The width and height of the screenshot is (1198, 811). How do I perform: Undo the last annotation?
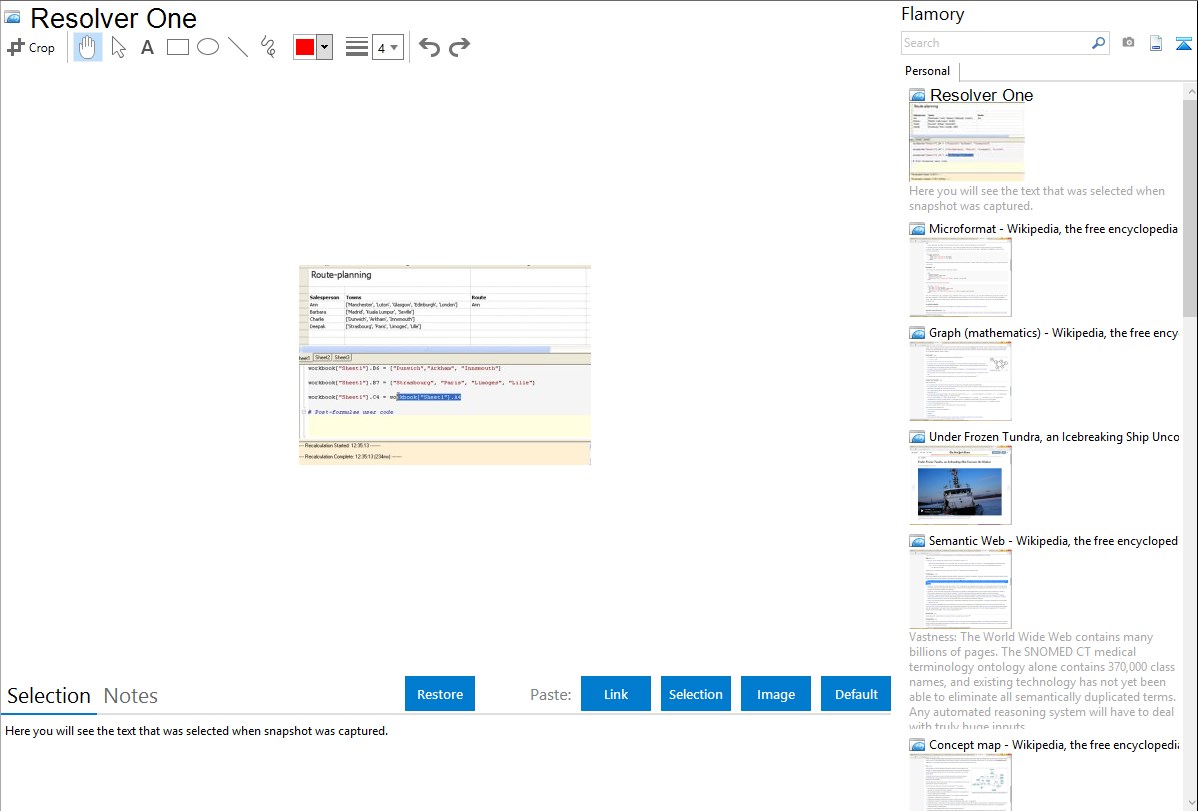pos(429,47)
